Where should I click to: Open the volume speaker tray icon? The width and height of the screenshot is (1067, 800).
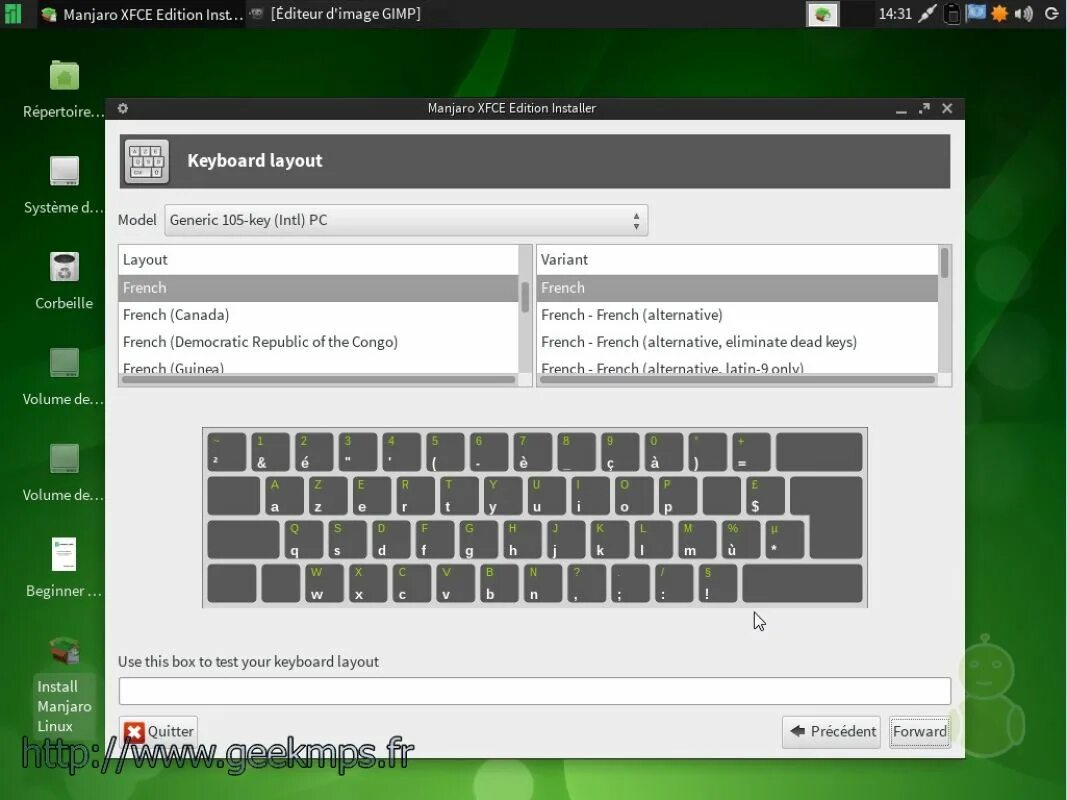(1023, 14)
